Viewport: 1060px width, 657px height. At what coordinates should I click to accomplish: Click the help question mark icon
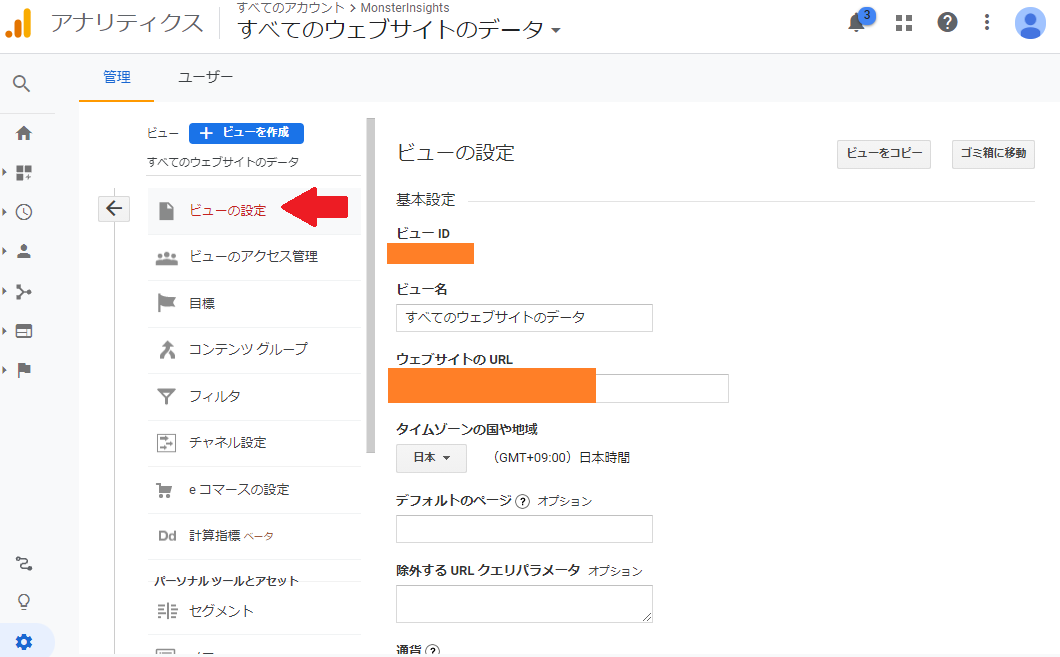pos(947,22)
